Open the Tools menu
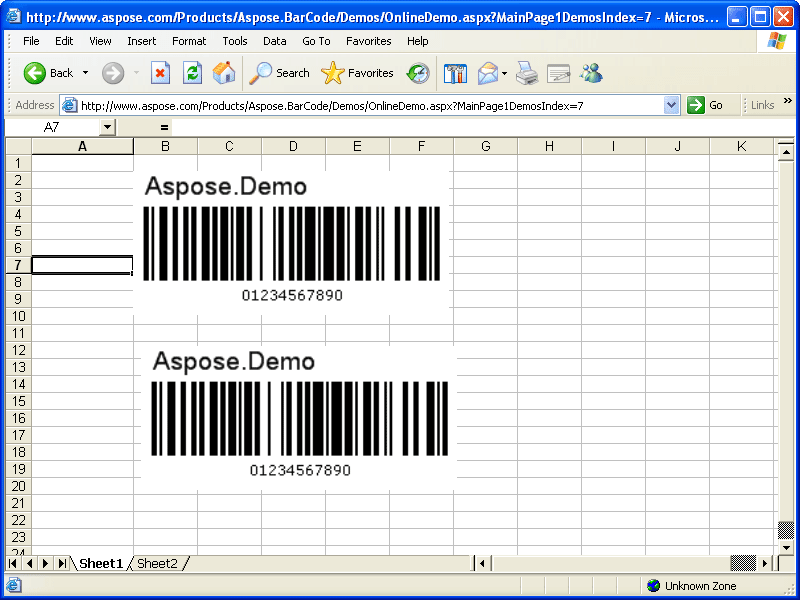Image resolution: width=800 pixels, height=600 pixels. [234, 41]
